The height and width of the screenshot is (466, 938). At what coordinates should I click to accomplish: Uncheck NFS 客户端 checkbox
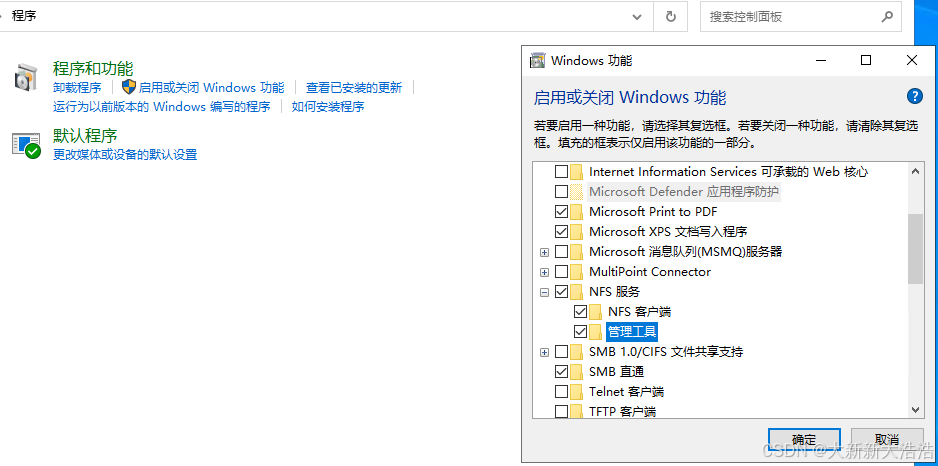tap(580, 312)
